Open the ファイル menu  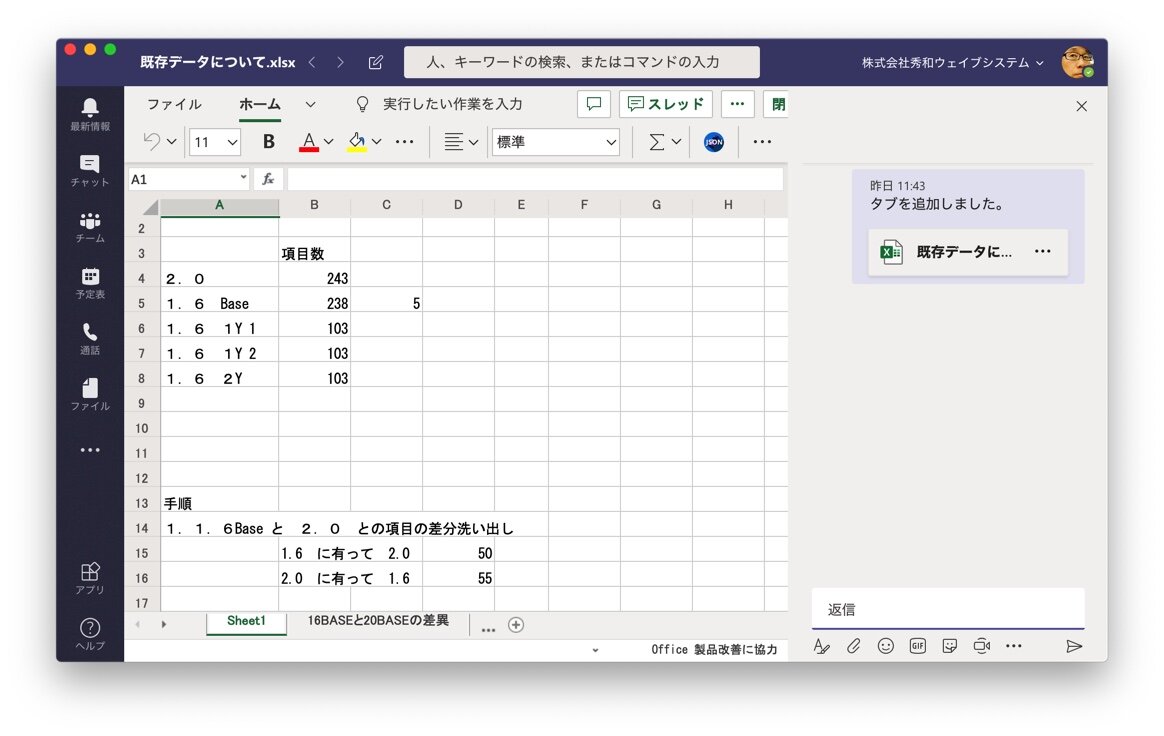point(174,104)
